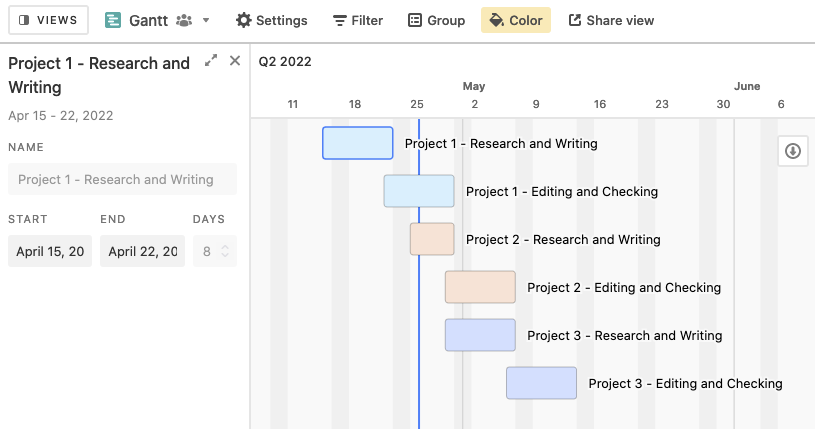The image size is (815, 429).
Task: Click the download button on the timeline
Action: (x=793, y=151)
